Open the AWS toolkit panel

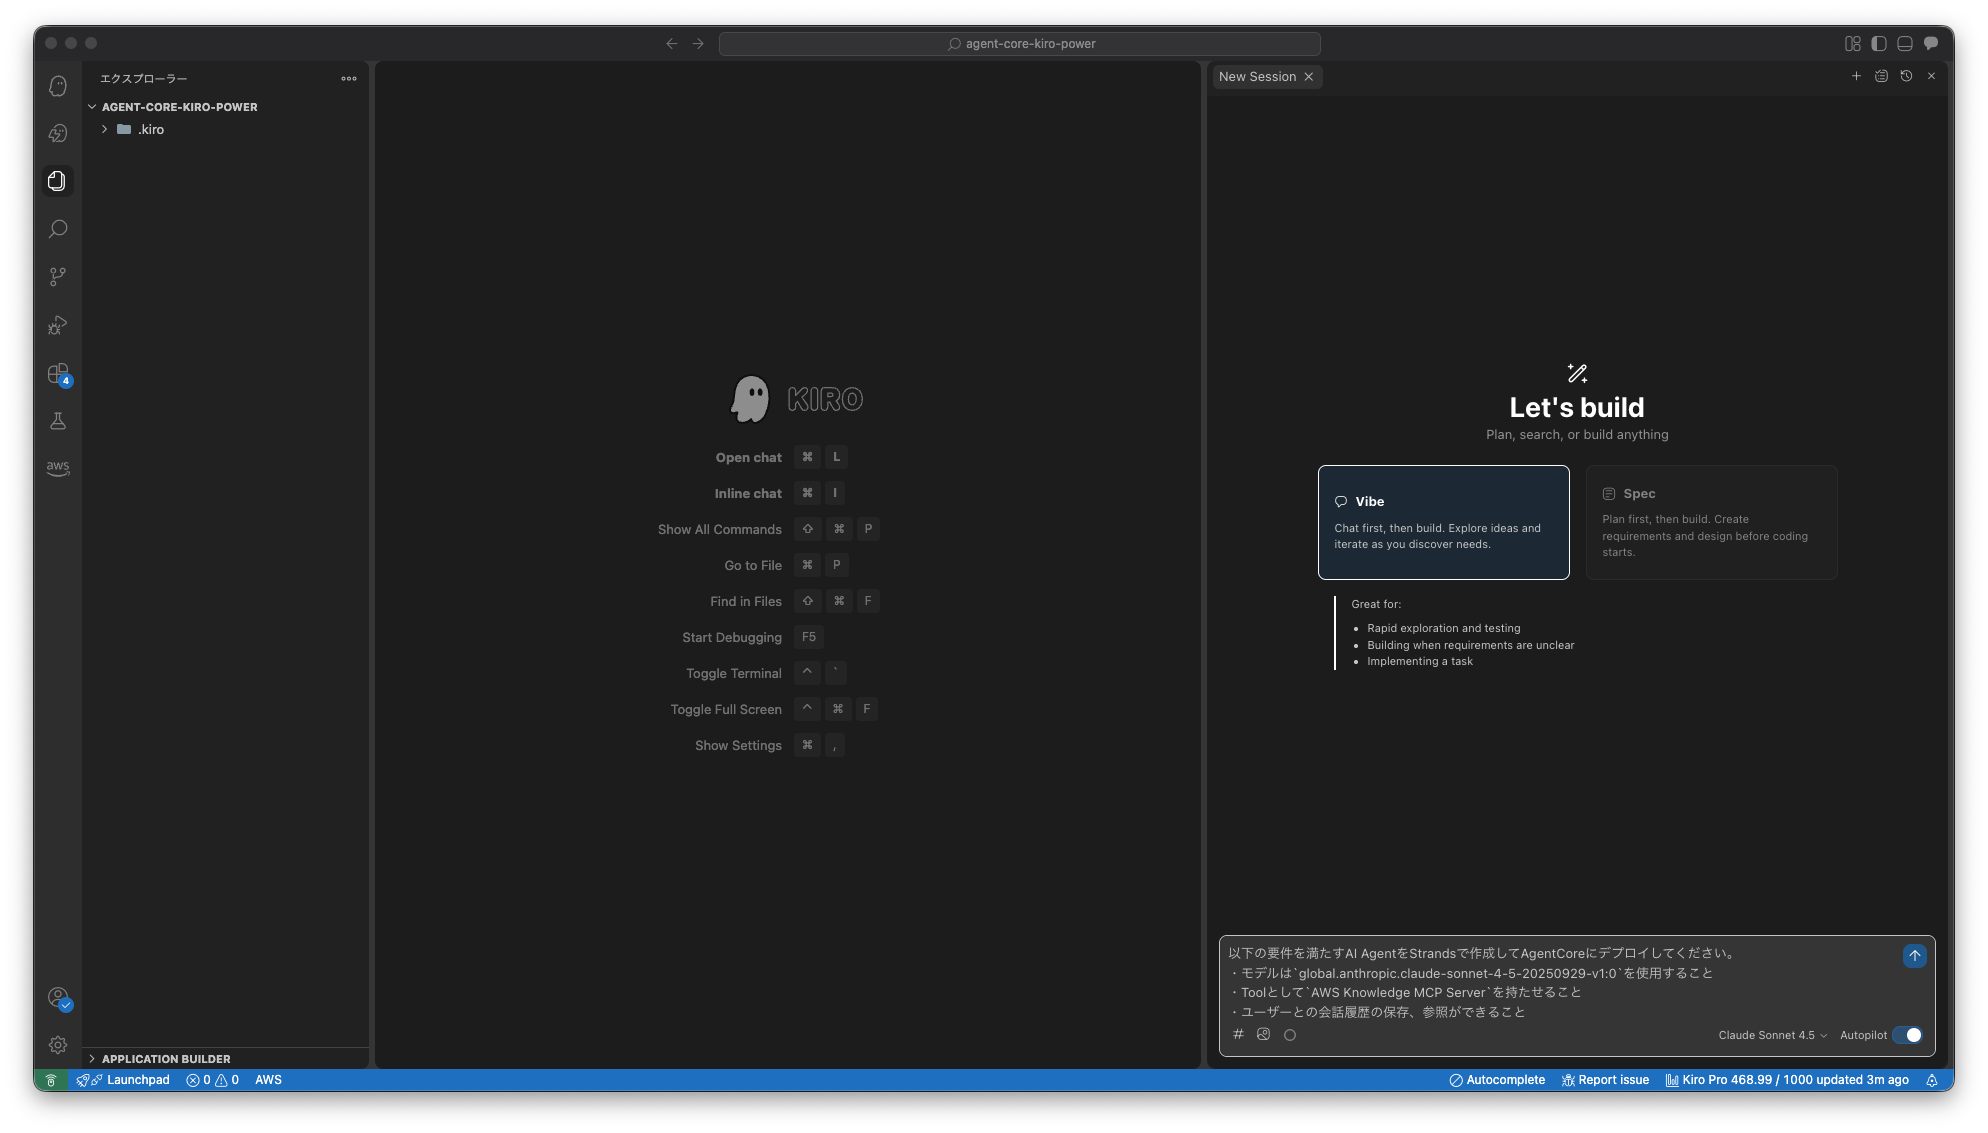58,468
